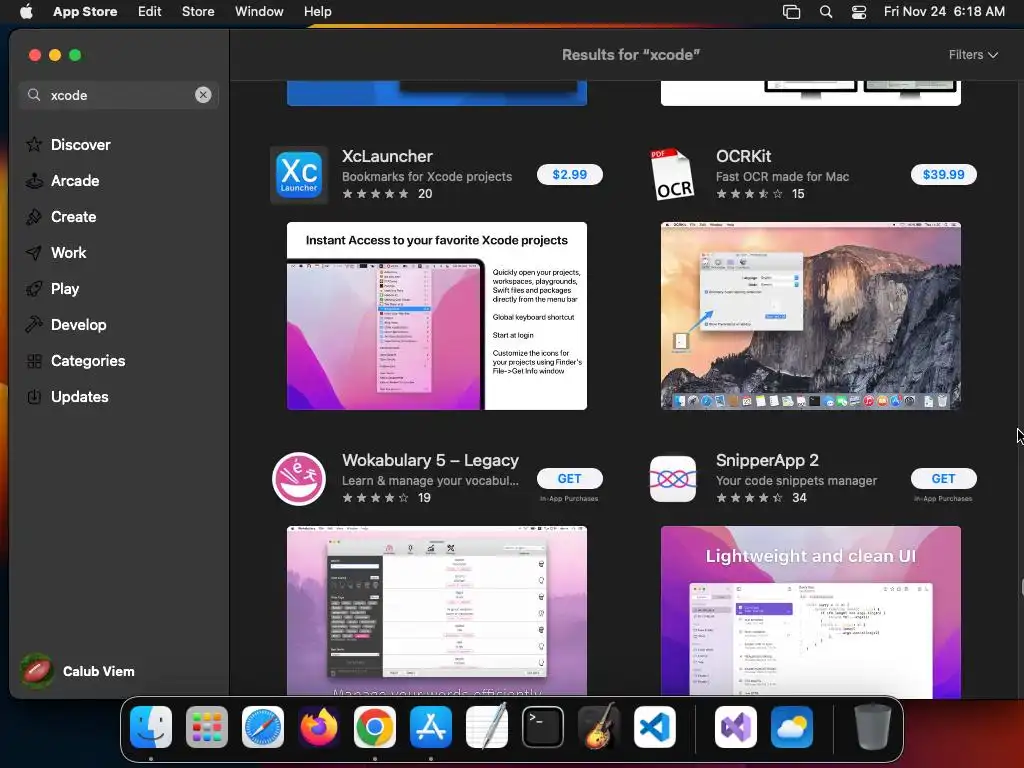1024x768 pixels.
Task: Buy XcLauncher for $2.99
Action: click(569, 174)
